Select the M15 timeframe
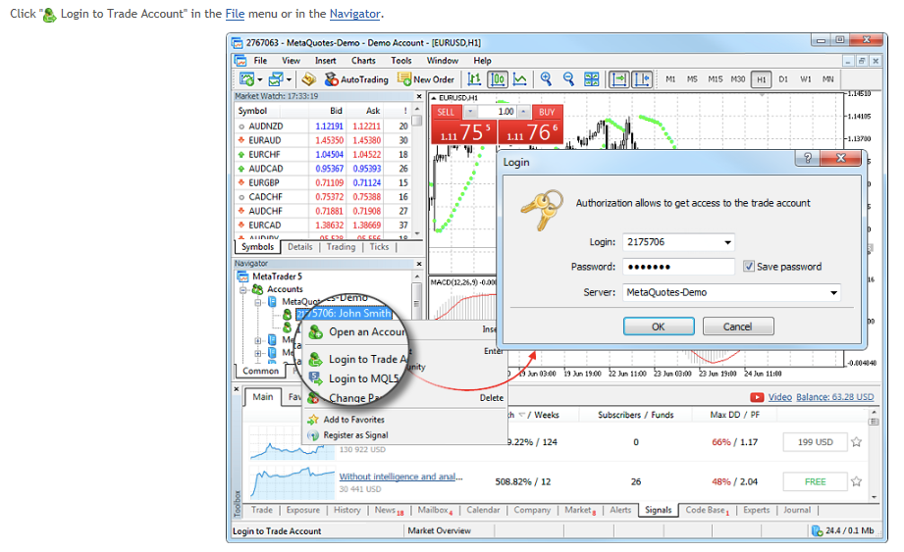904x552 pixels. click(x=715, y=79)
